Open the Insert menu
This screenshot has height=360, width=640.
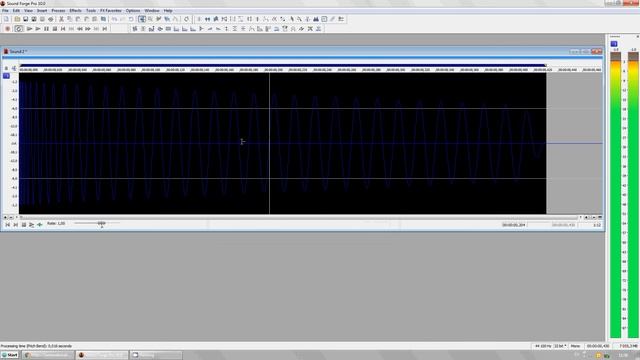pos(42,11)
